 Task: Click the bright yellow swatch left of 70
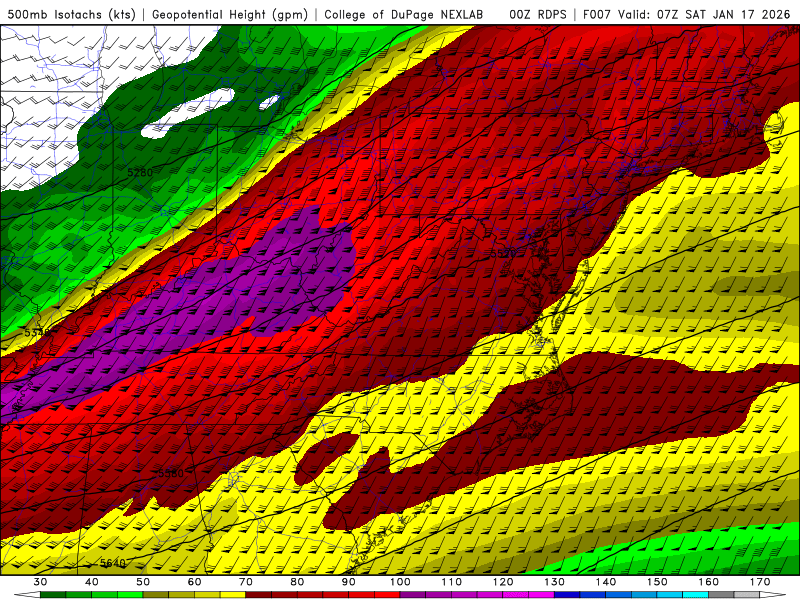click(x=233, y=595)
